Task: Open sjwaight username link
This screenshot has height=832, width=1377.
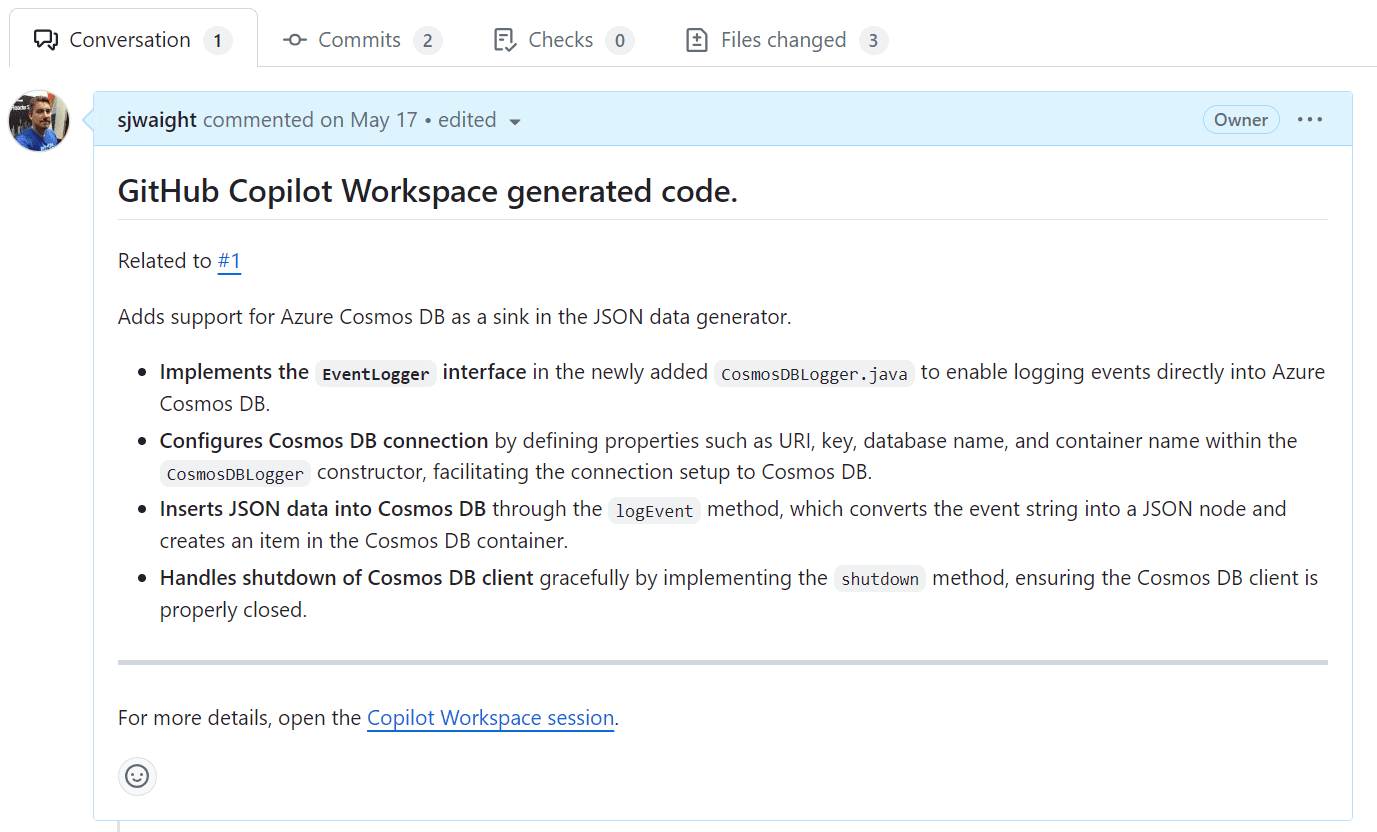Action: (x=158, y=120)
